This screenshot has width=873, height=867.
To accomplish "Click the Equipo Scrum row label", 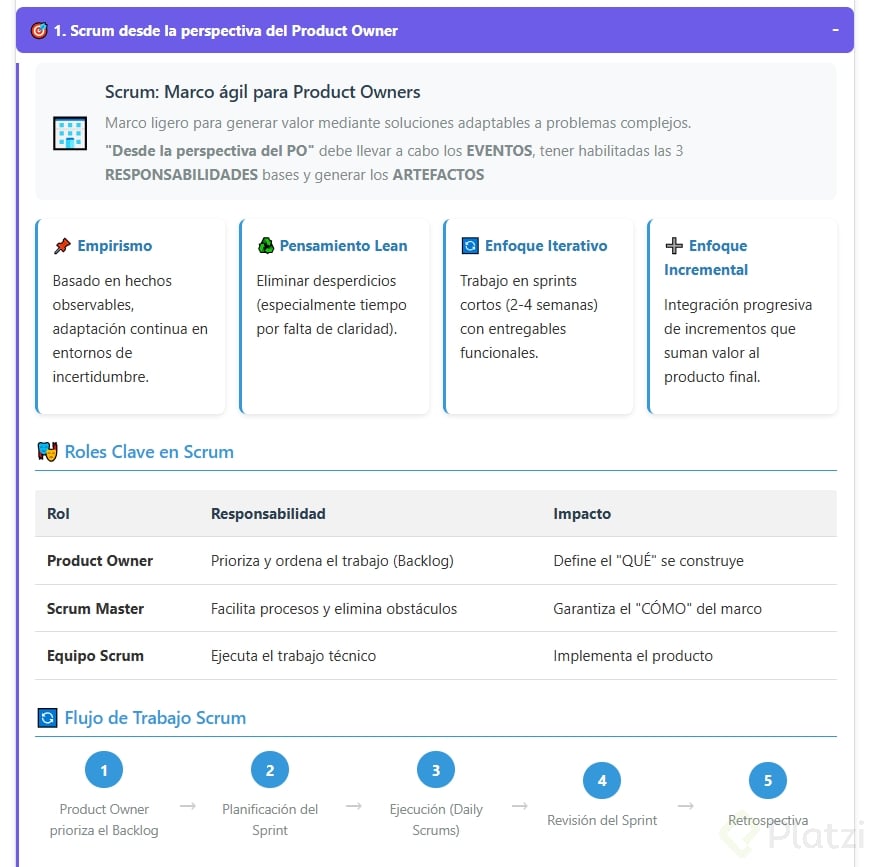I will (x=95, y=656).
